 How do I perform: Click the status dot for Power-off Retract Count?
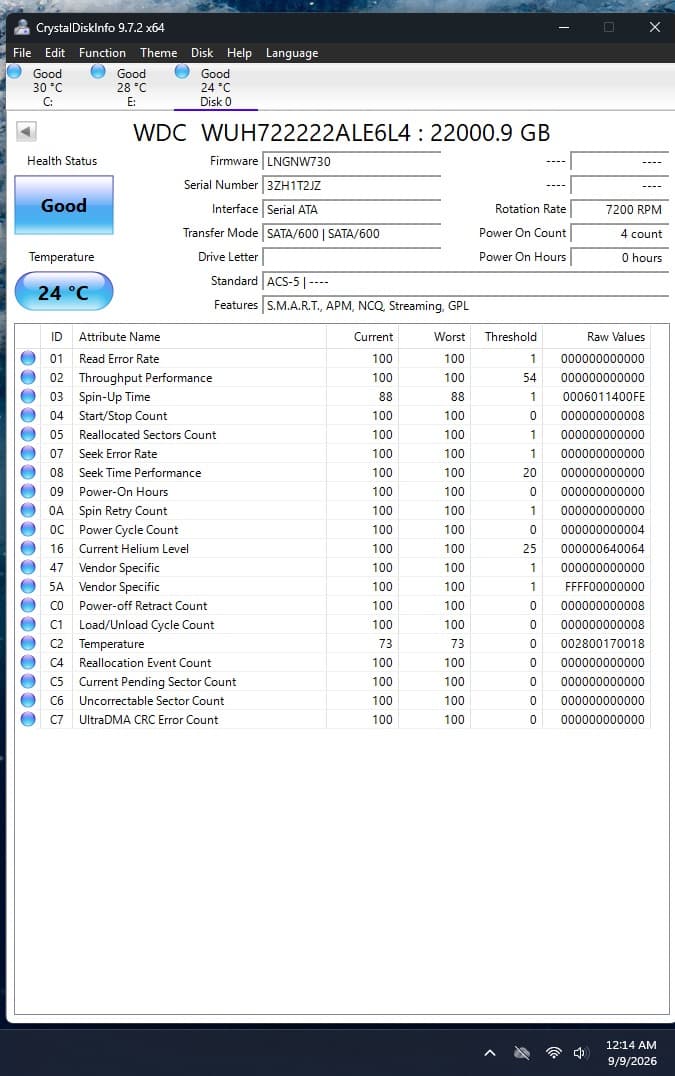click(x=28, y=605)
